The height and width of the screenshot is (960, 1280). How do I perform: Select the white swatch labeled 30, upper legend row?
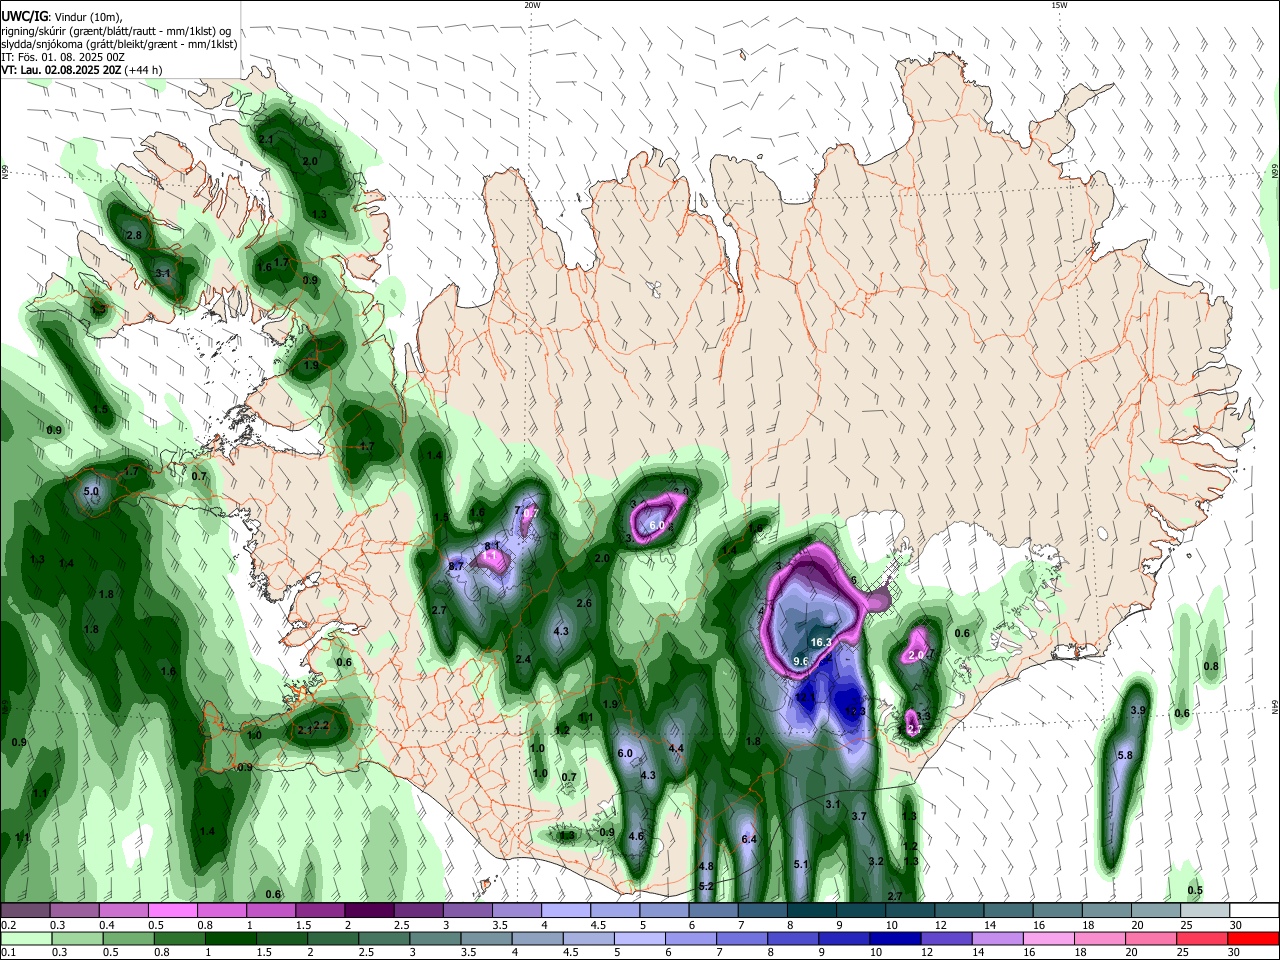1254,911
